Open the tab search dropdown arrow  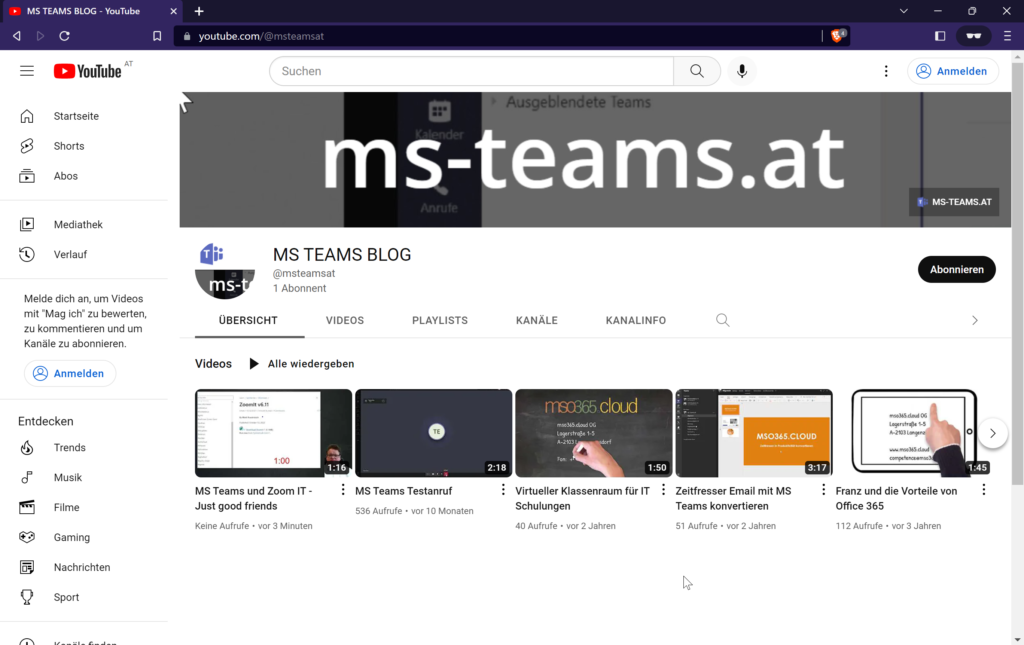[904, 11]
